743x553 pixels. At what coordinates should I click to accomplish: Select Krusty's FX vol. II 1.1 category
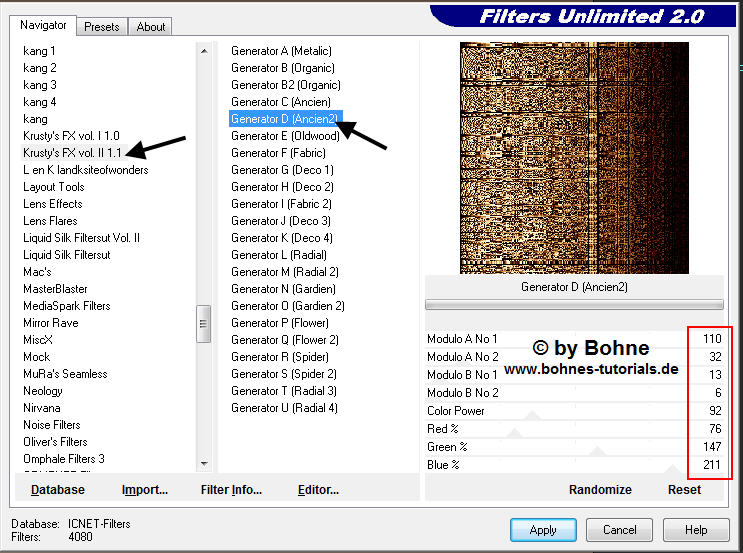pos(72,153)
